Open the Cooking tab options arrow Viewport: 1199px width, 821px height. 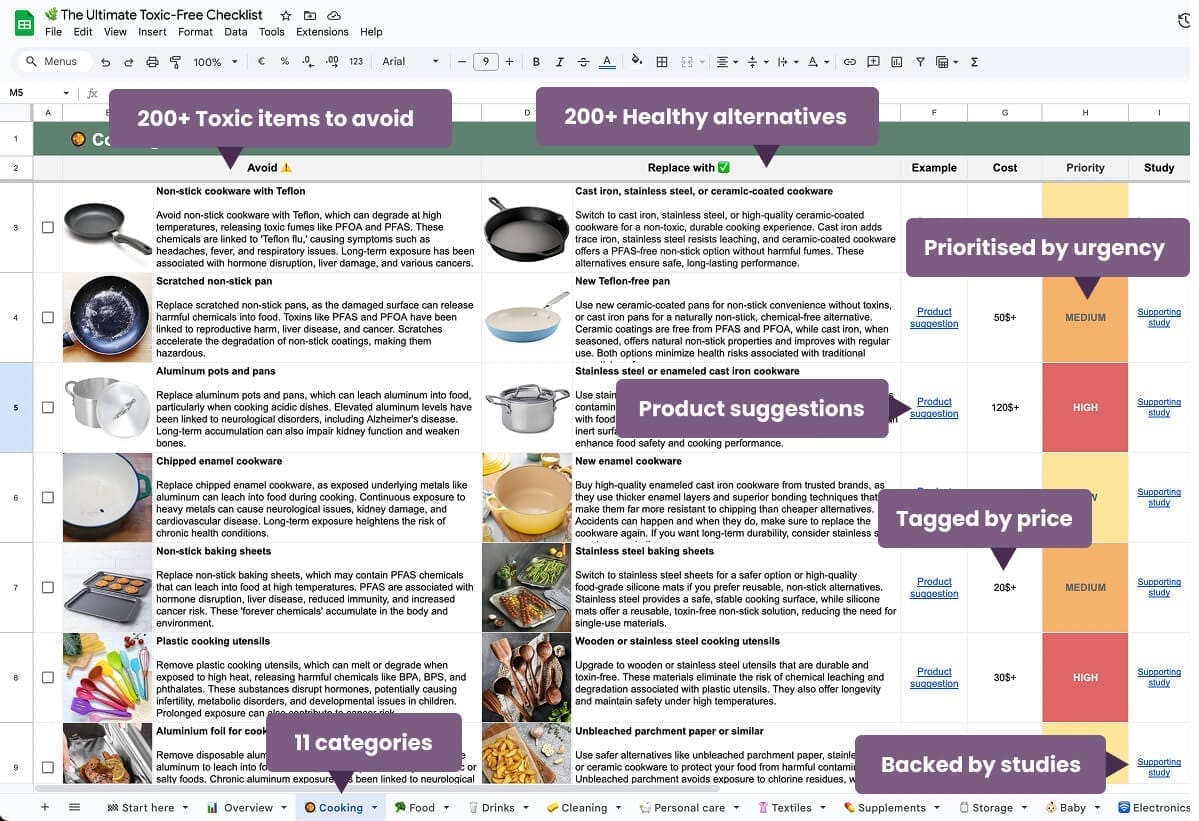tap(375, 807)
